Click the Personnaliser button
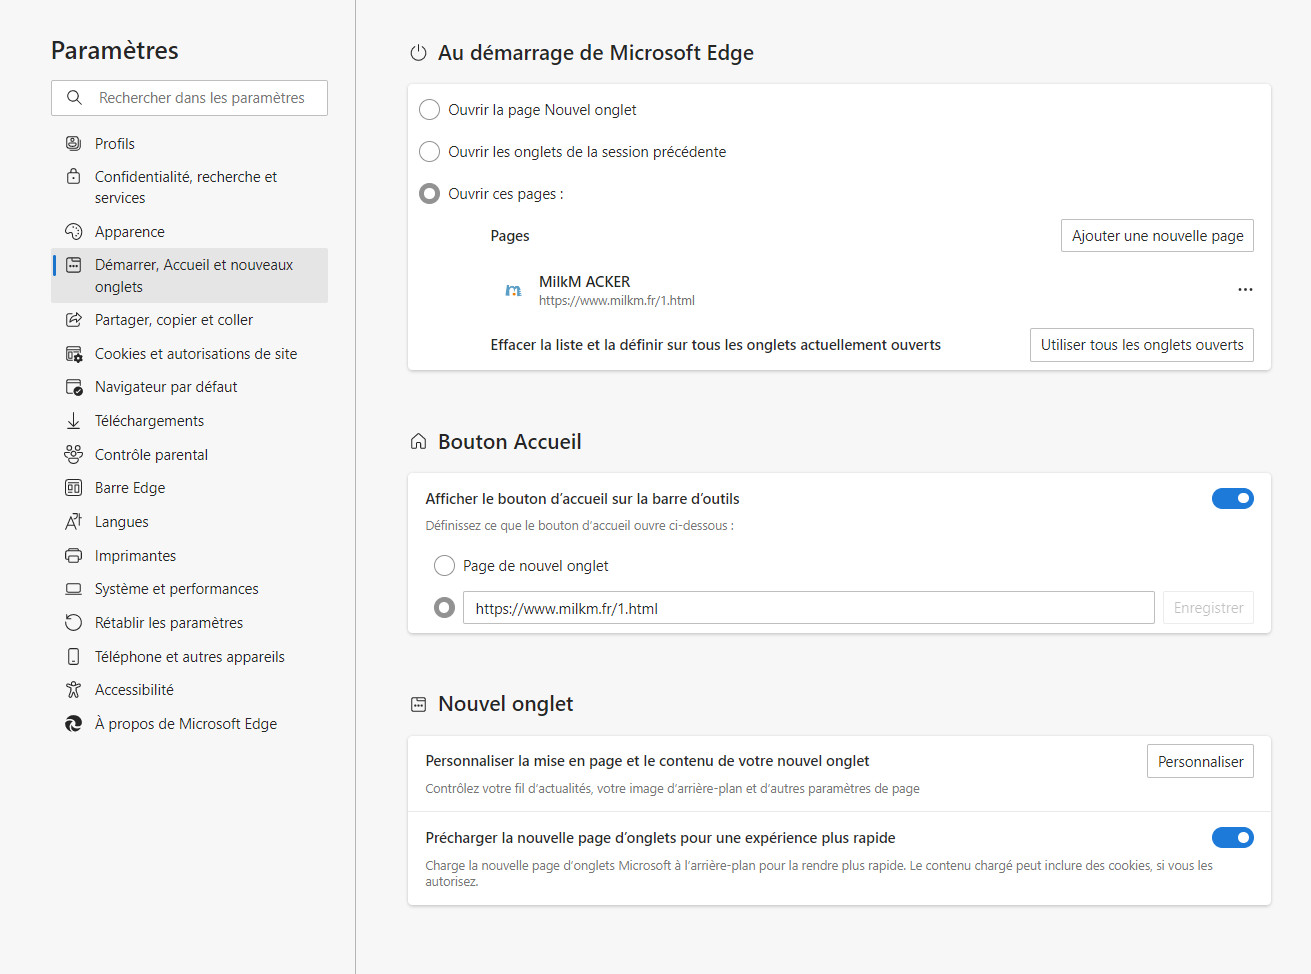Viewport: 1311px width, 974px height. [x=1200, y=762]
